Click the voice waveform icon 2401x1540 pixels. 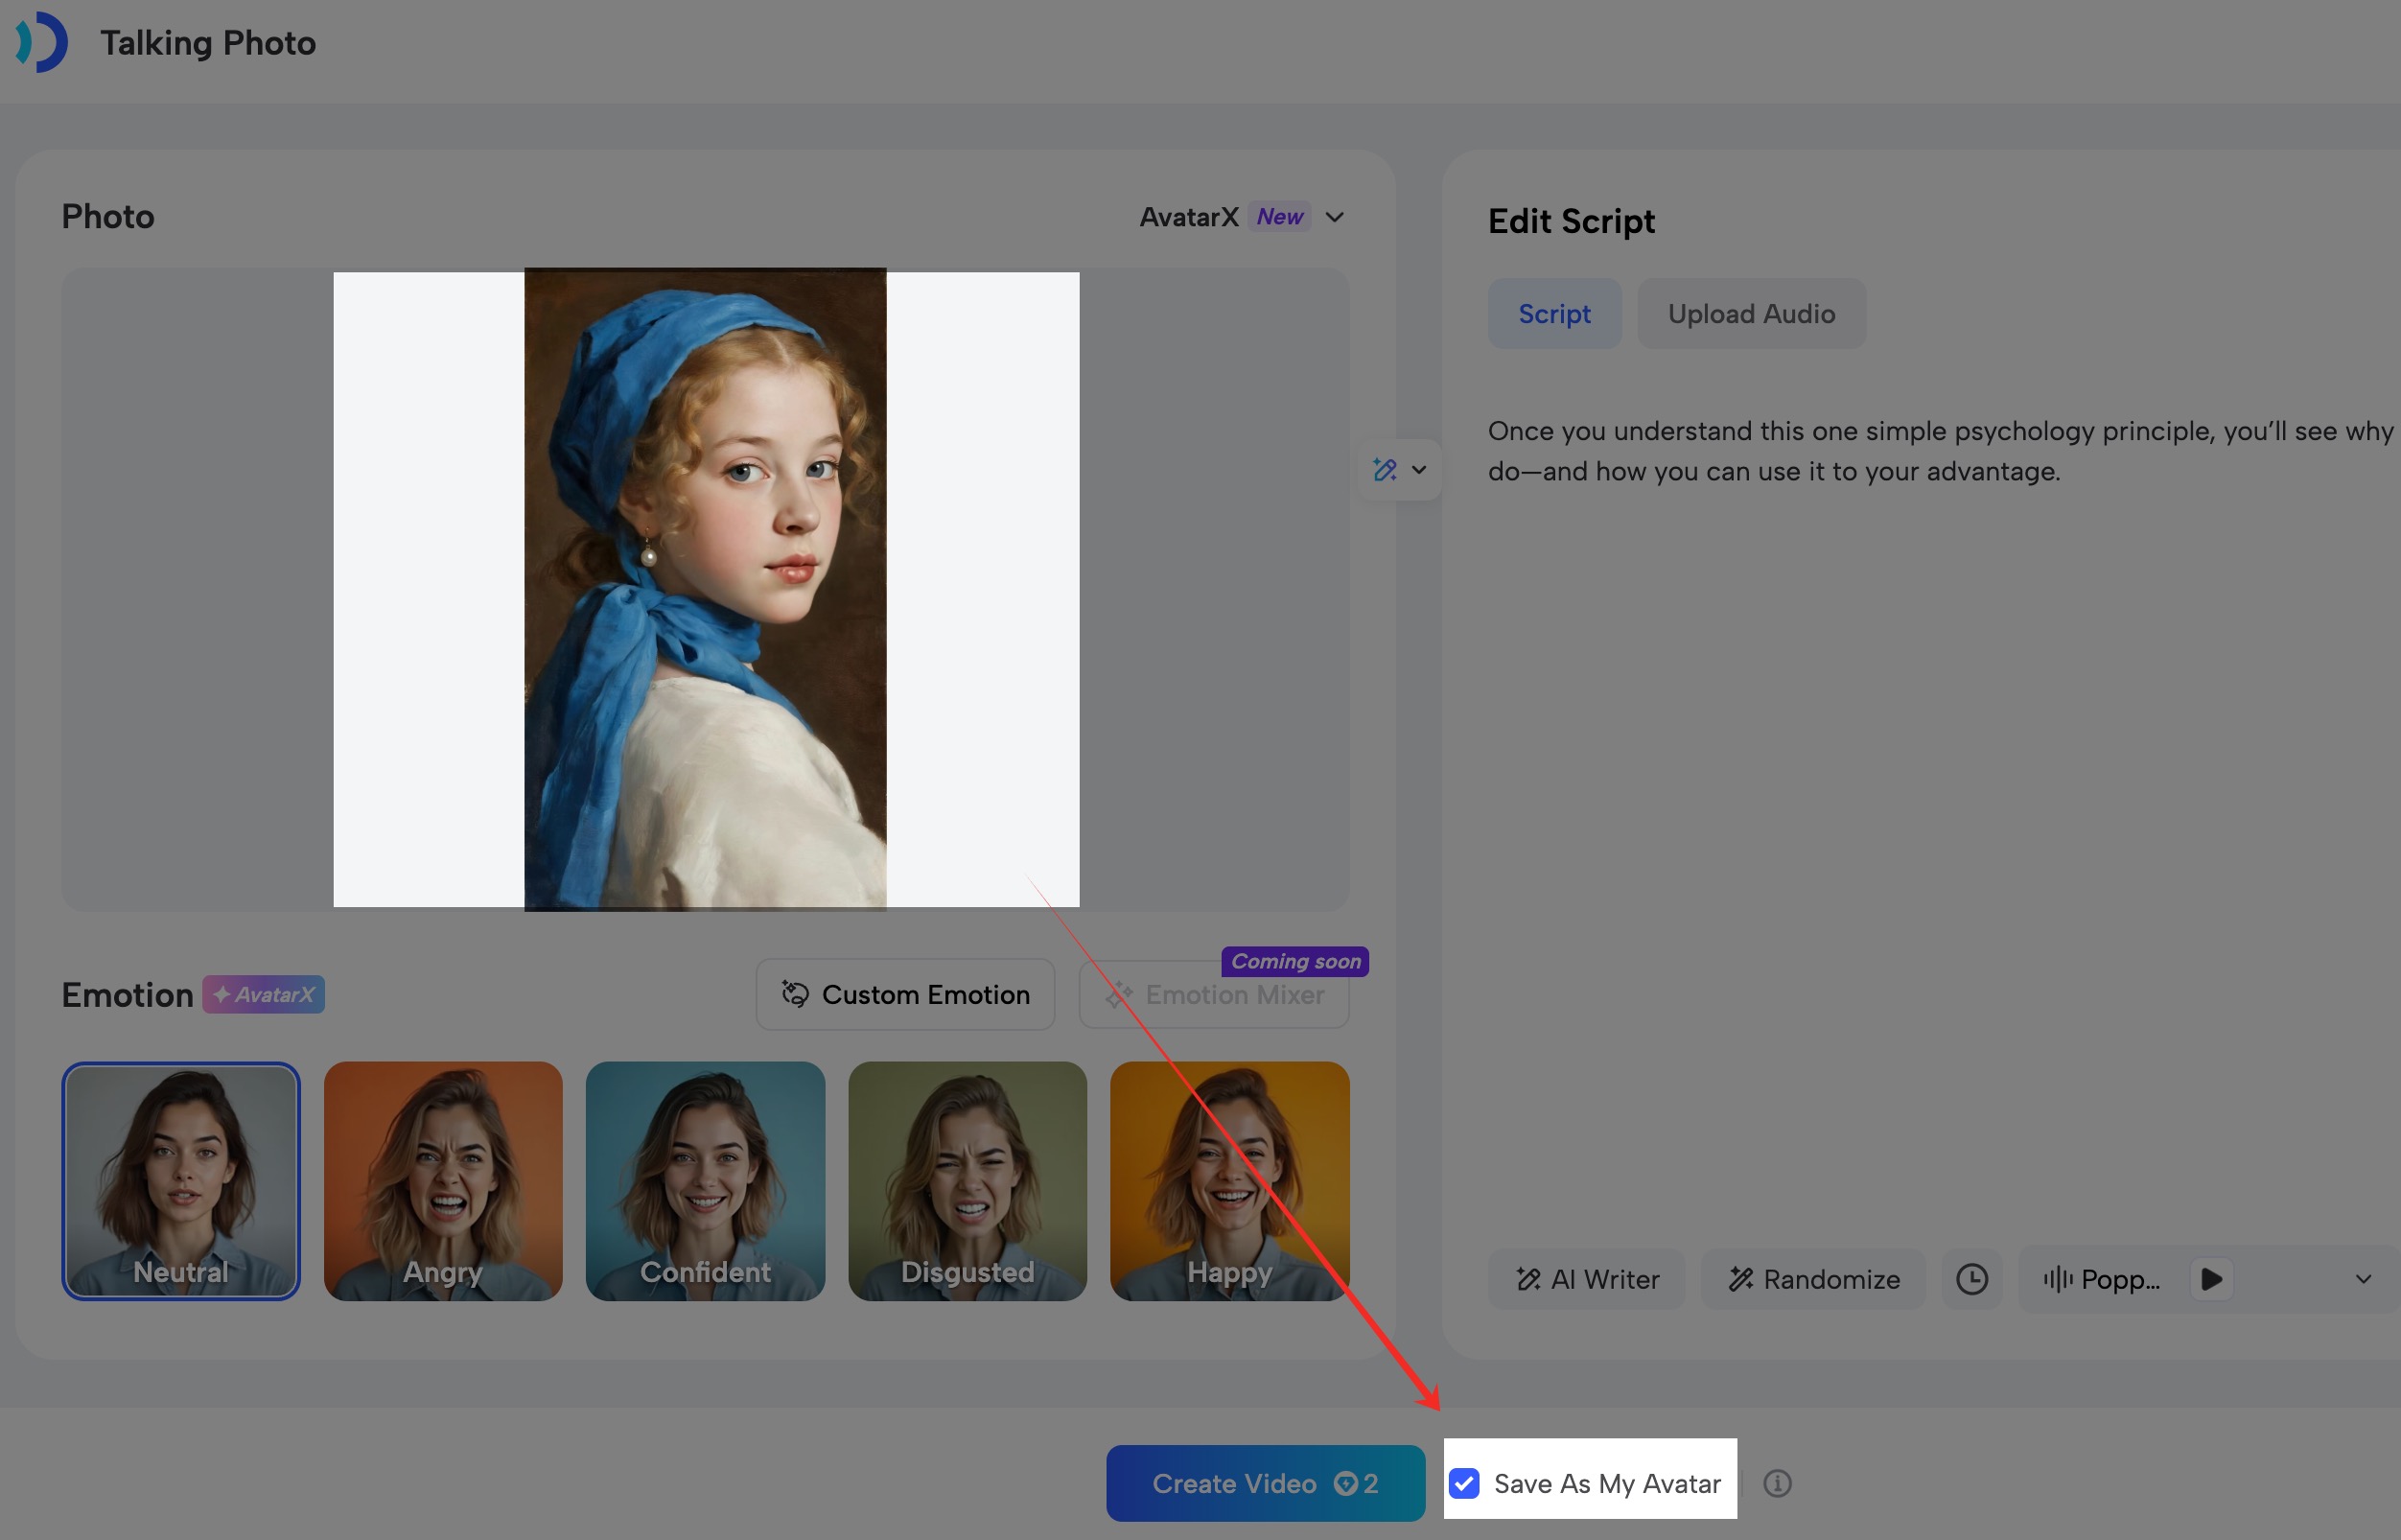pyautogui.click(x=2057, y=1279)
